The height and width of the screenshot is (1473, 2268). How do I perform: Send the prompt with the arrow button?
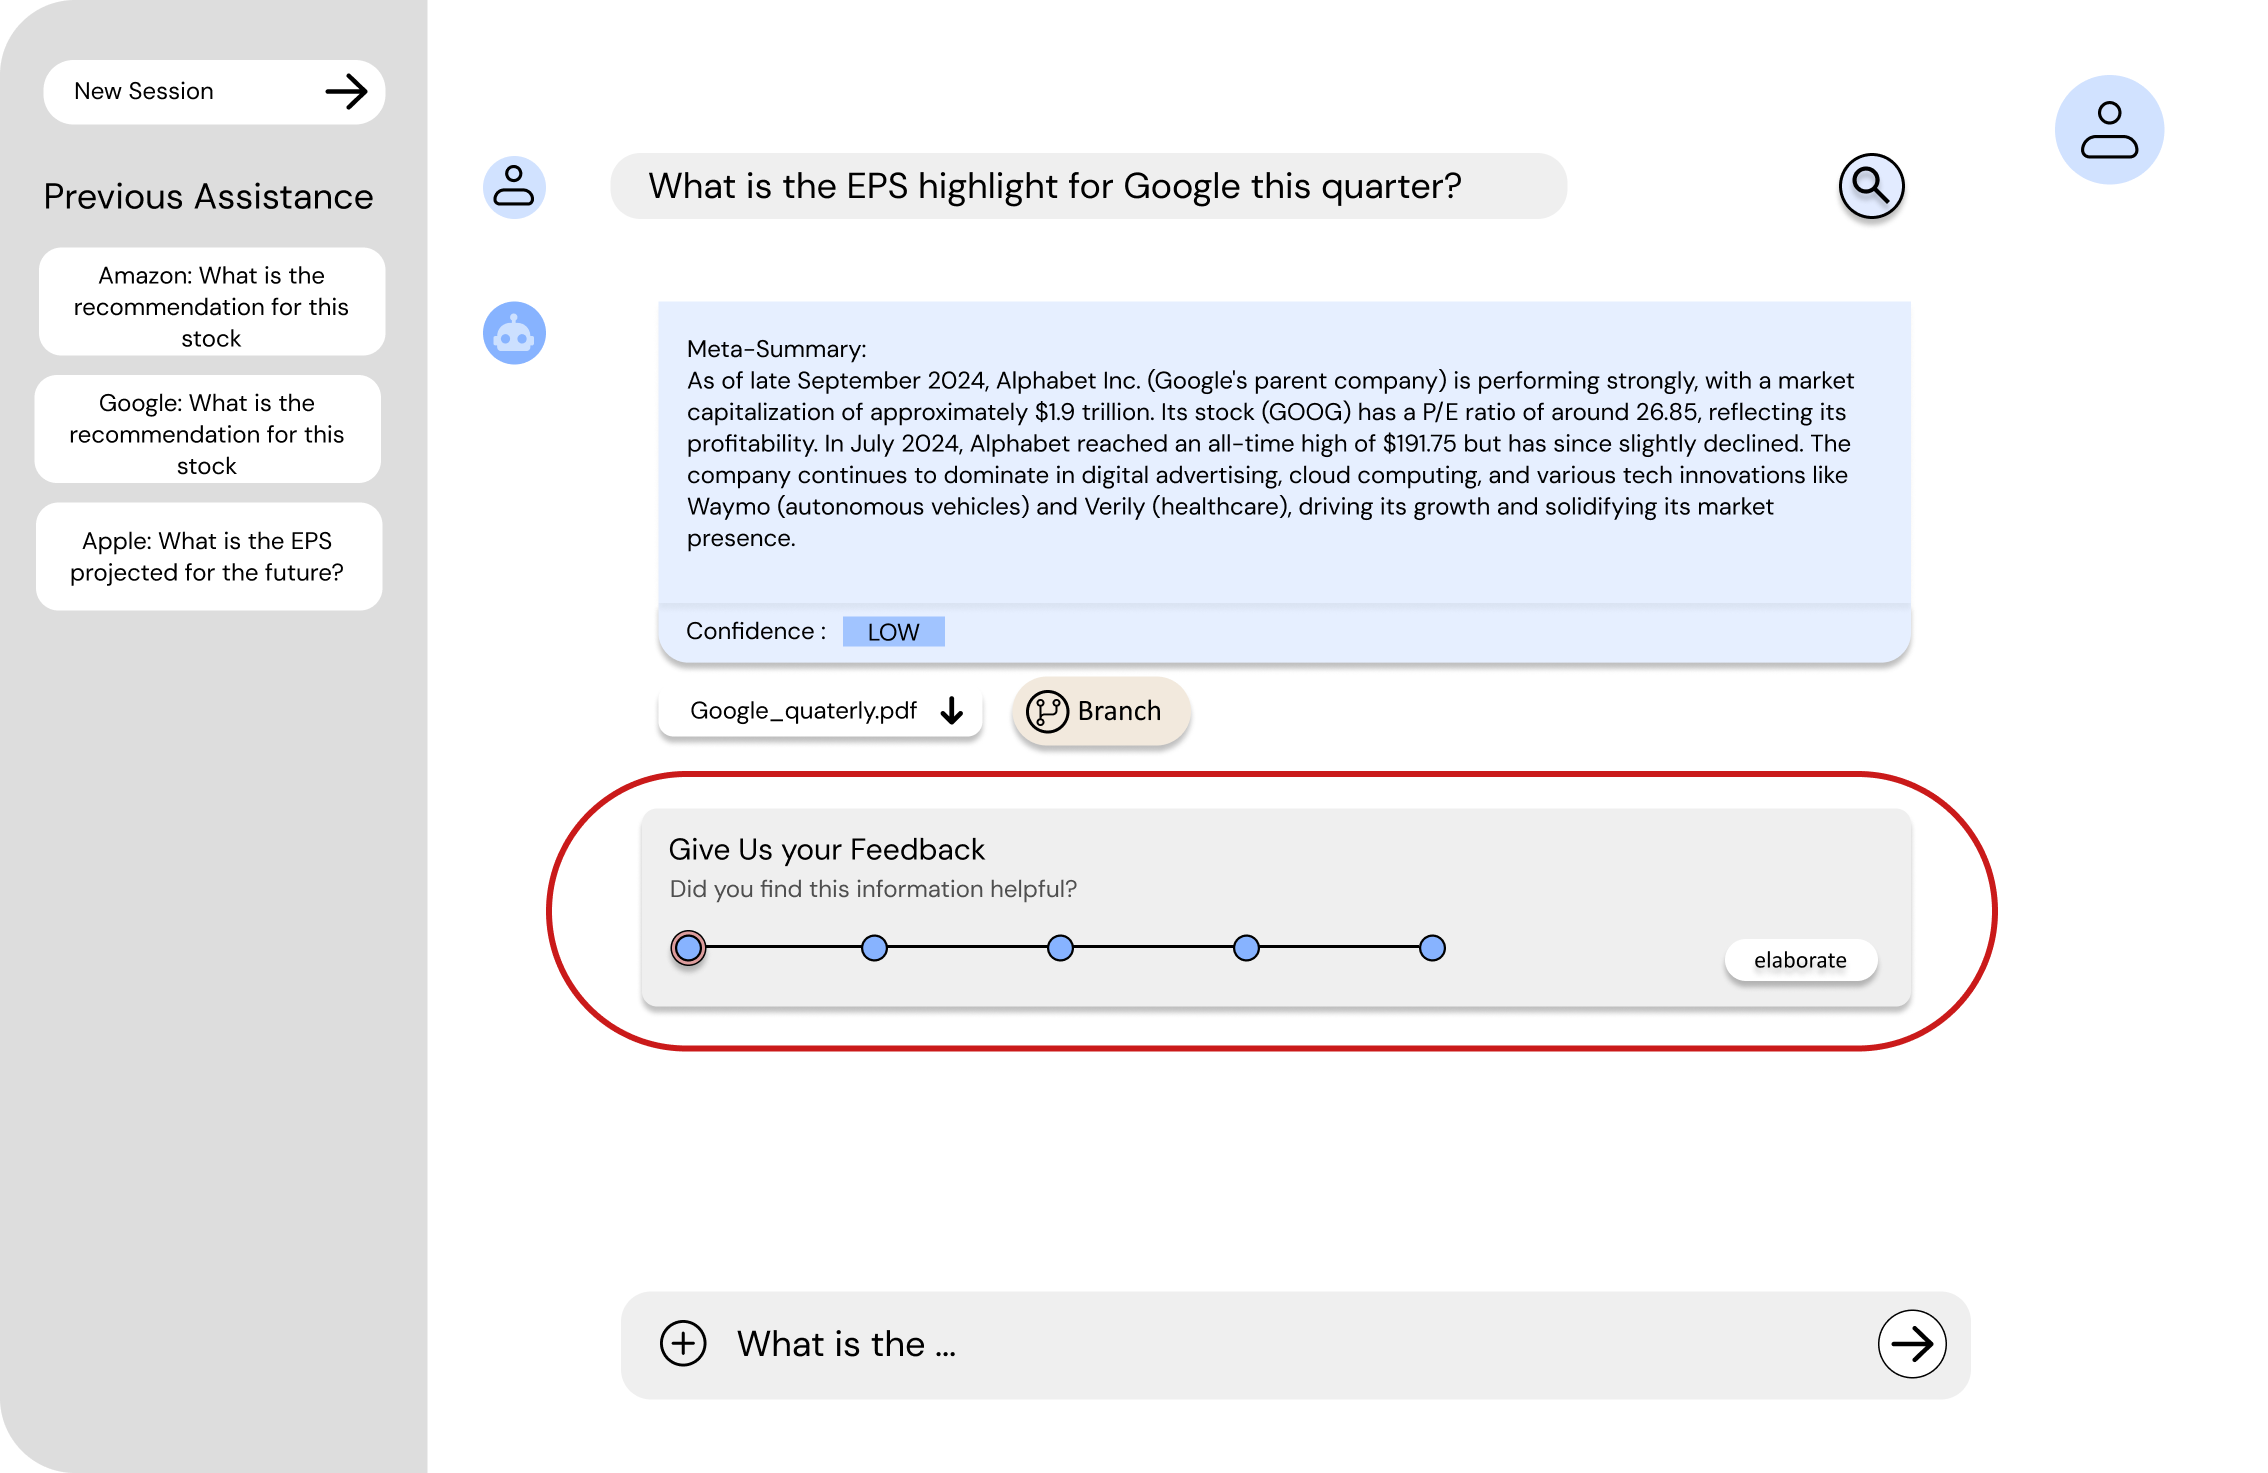click(1911, 1344)
